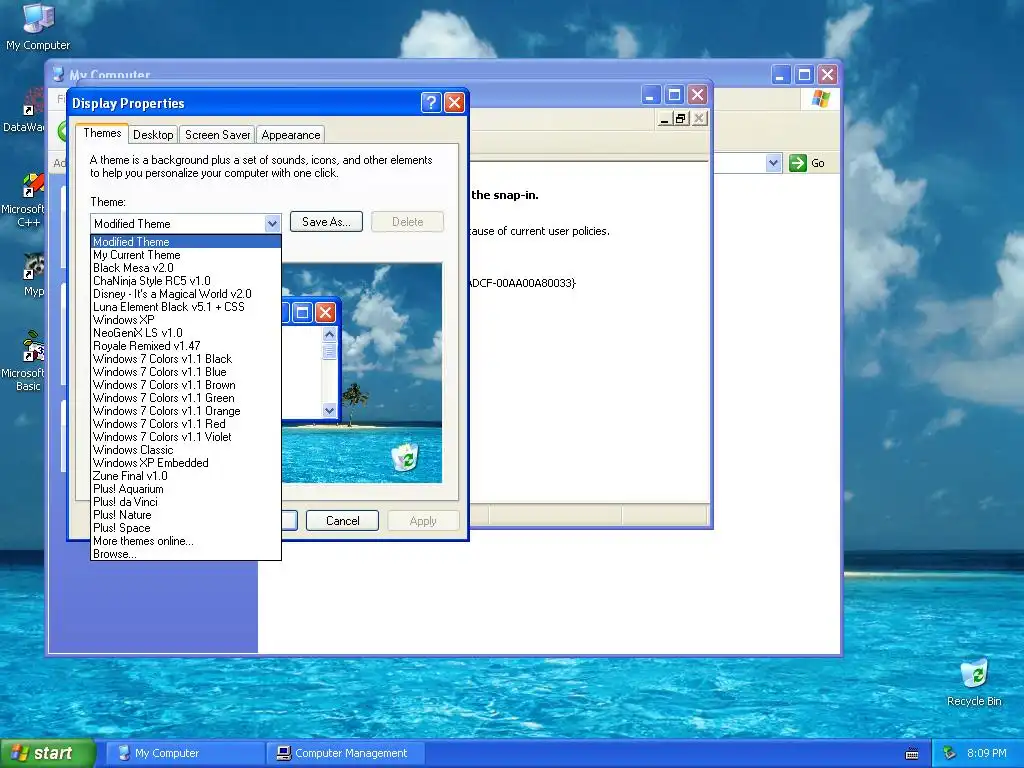The image size is (1024, 768).
Task: Switch to the Desktop tab
Action: (153, 135)
